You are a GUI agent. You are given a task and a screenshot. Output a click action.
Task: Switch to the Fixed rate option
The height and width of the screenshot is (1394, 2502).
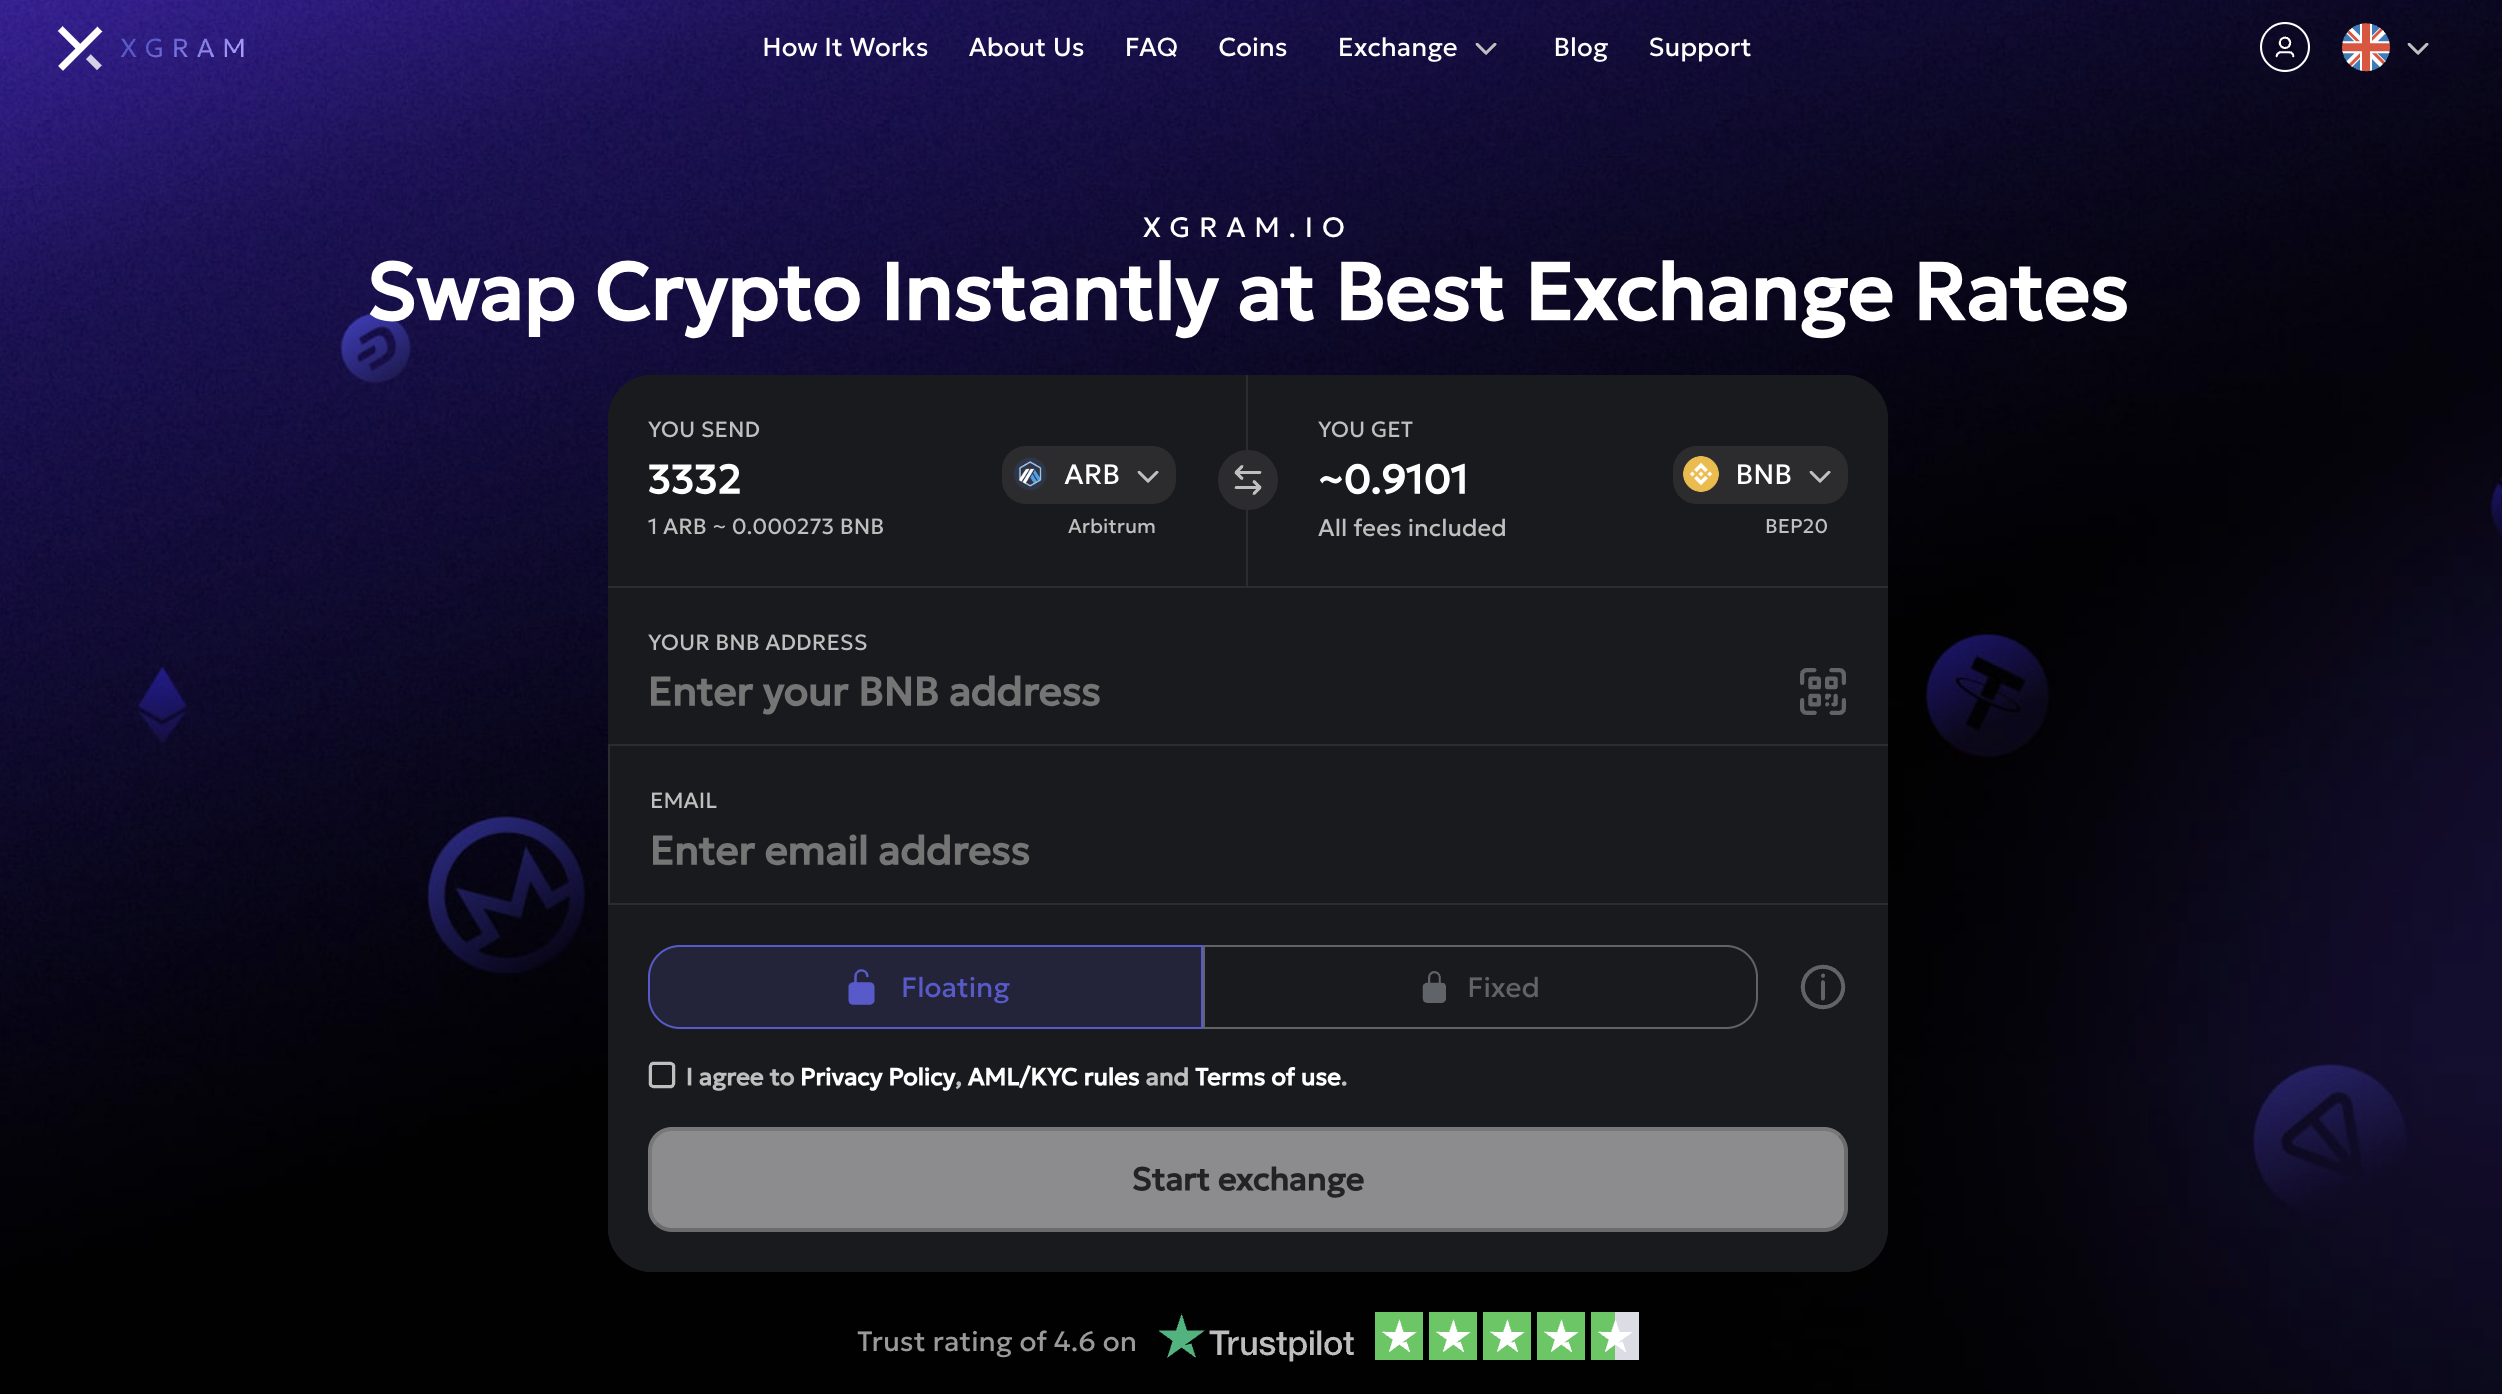click(1480, 988)
